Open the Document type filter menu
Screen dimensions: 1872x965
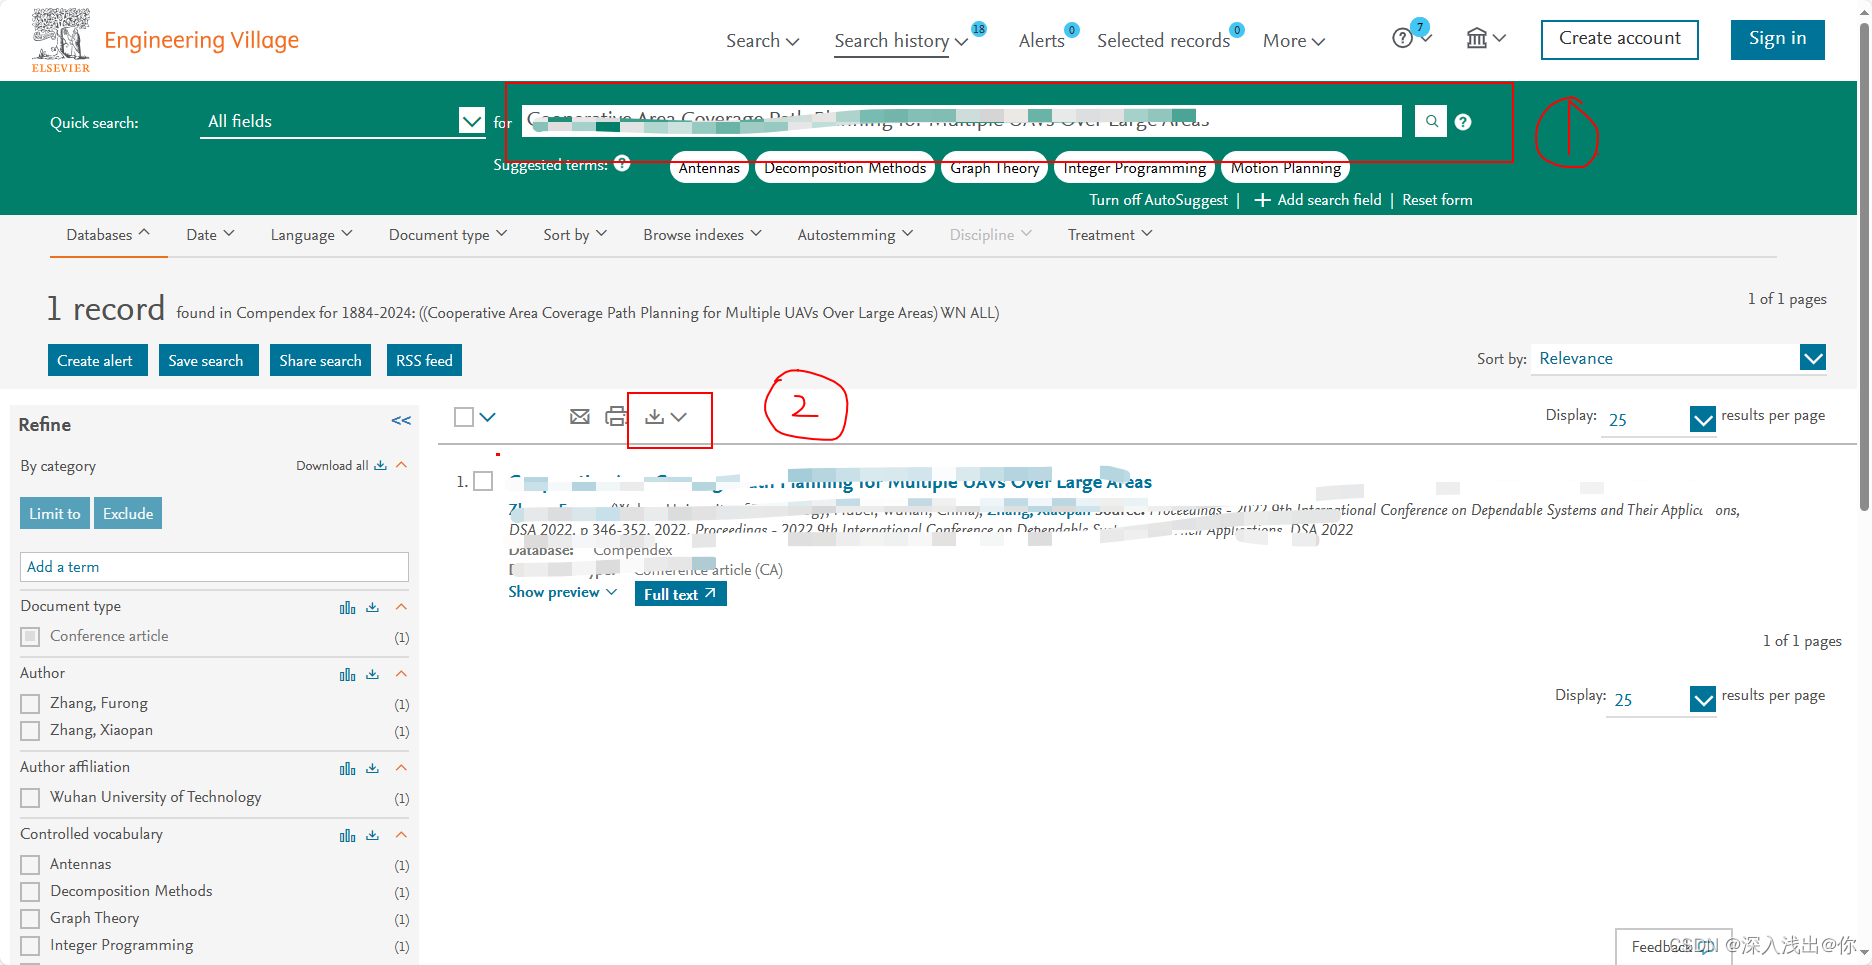pos(448,234)
